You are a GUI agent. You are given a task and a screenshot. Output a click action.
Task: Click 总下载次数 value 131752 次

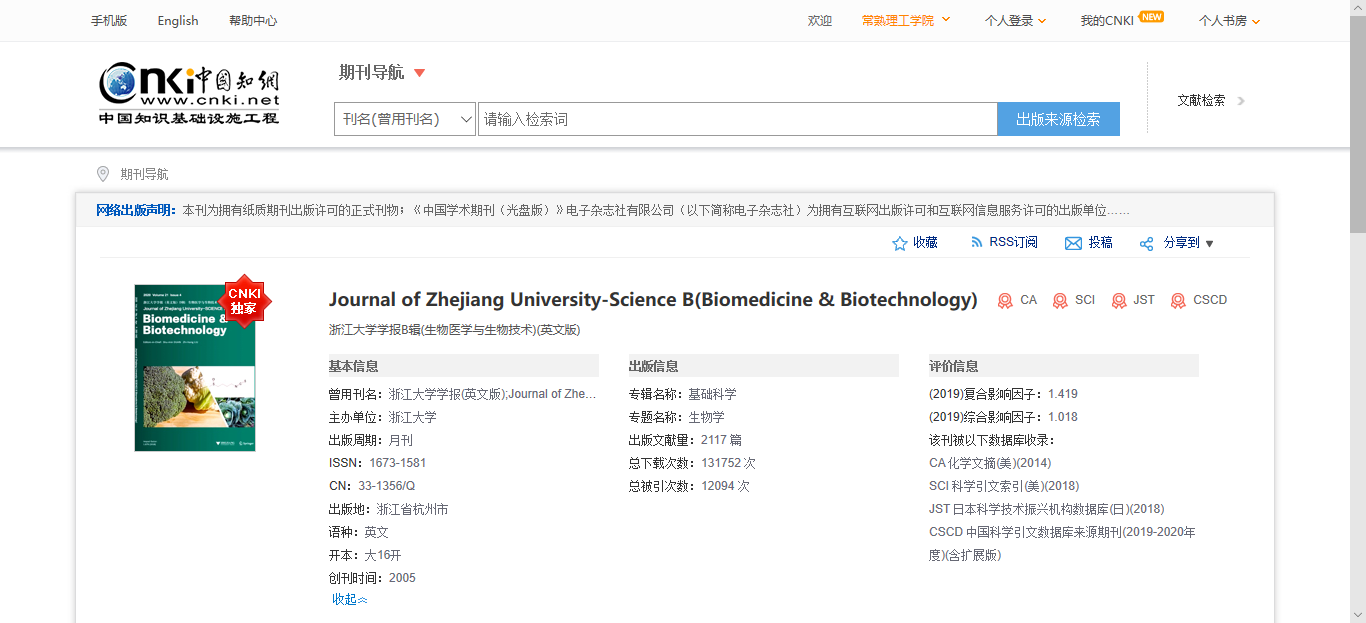coord(728,463)
